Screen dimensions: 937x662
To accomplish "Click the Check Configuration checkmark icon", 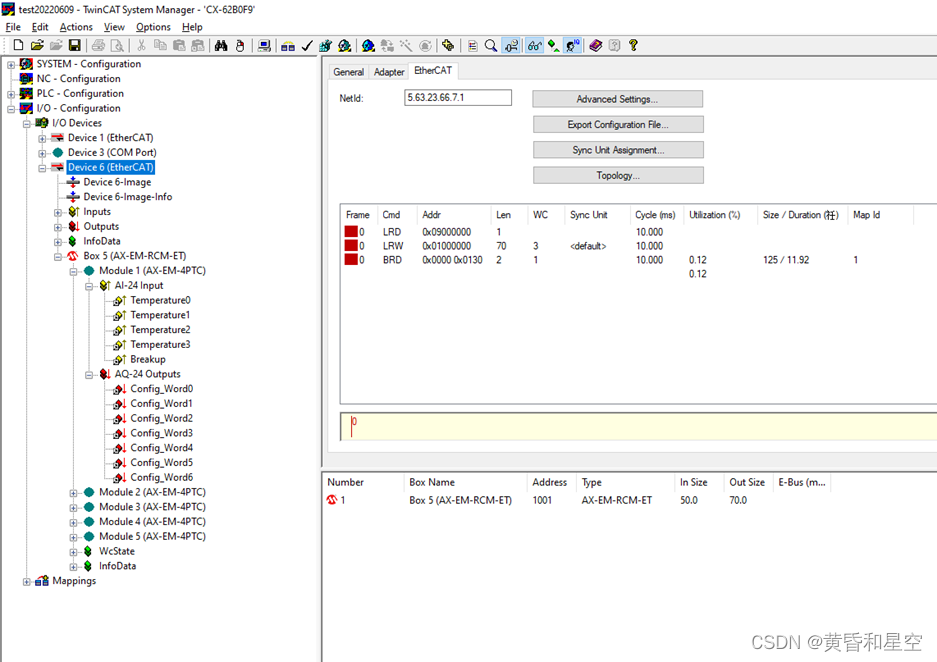I will tap(307, 45).
